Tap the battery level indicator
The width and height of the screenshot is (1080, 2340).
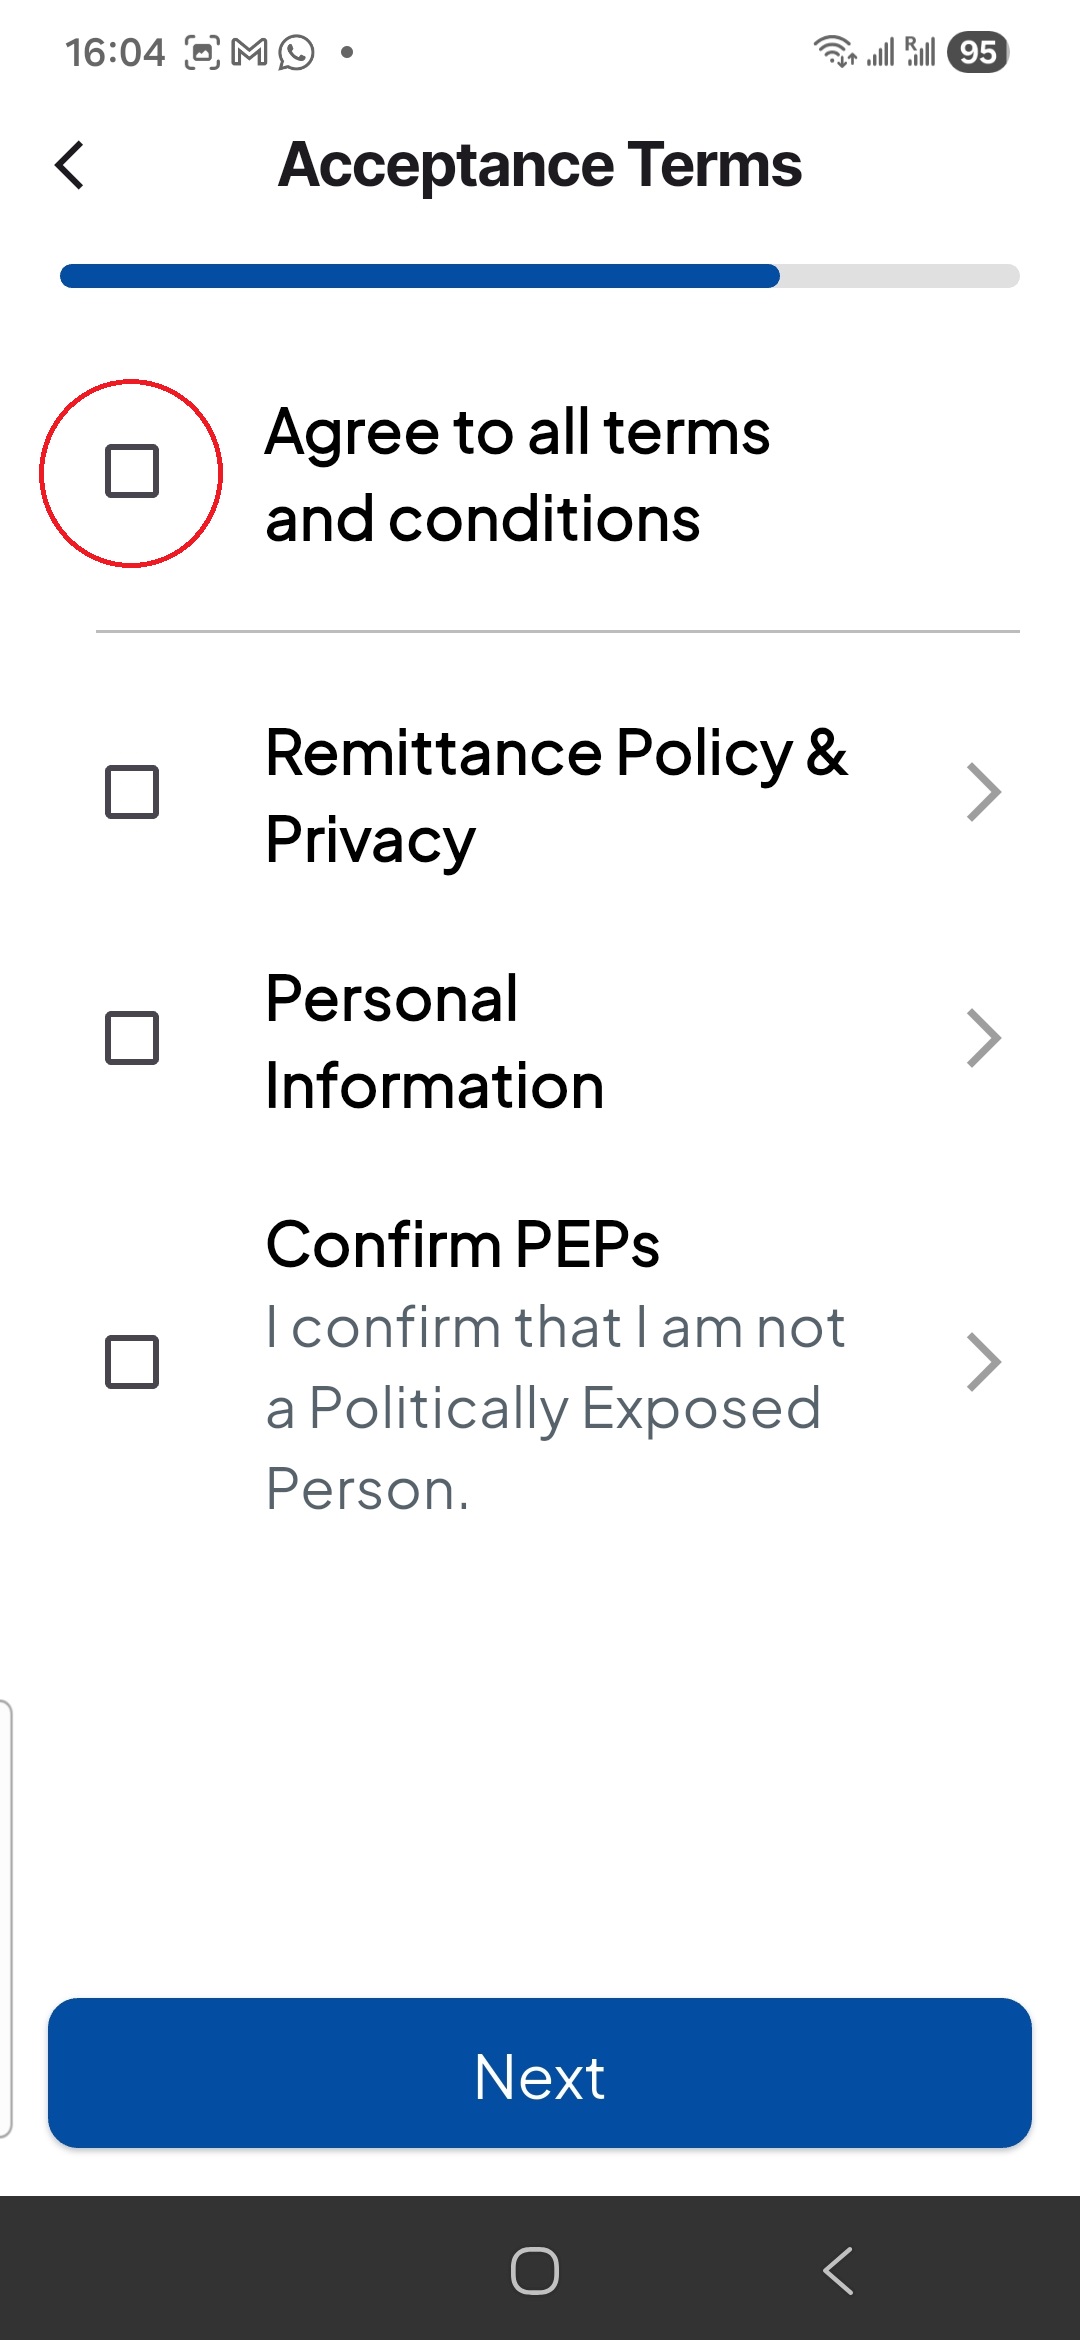pos(977,52)
